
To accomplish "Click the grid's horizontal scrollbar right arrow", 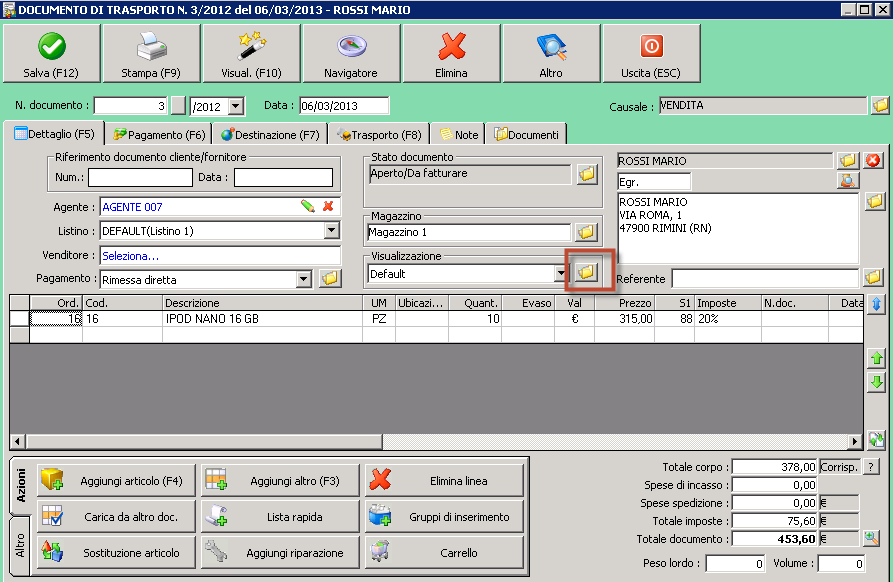I will 854,441.
